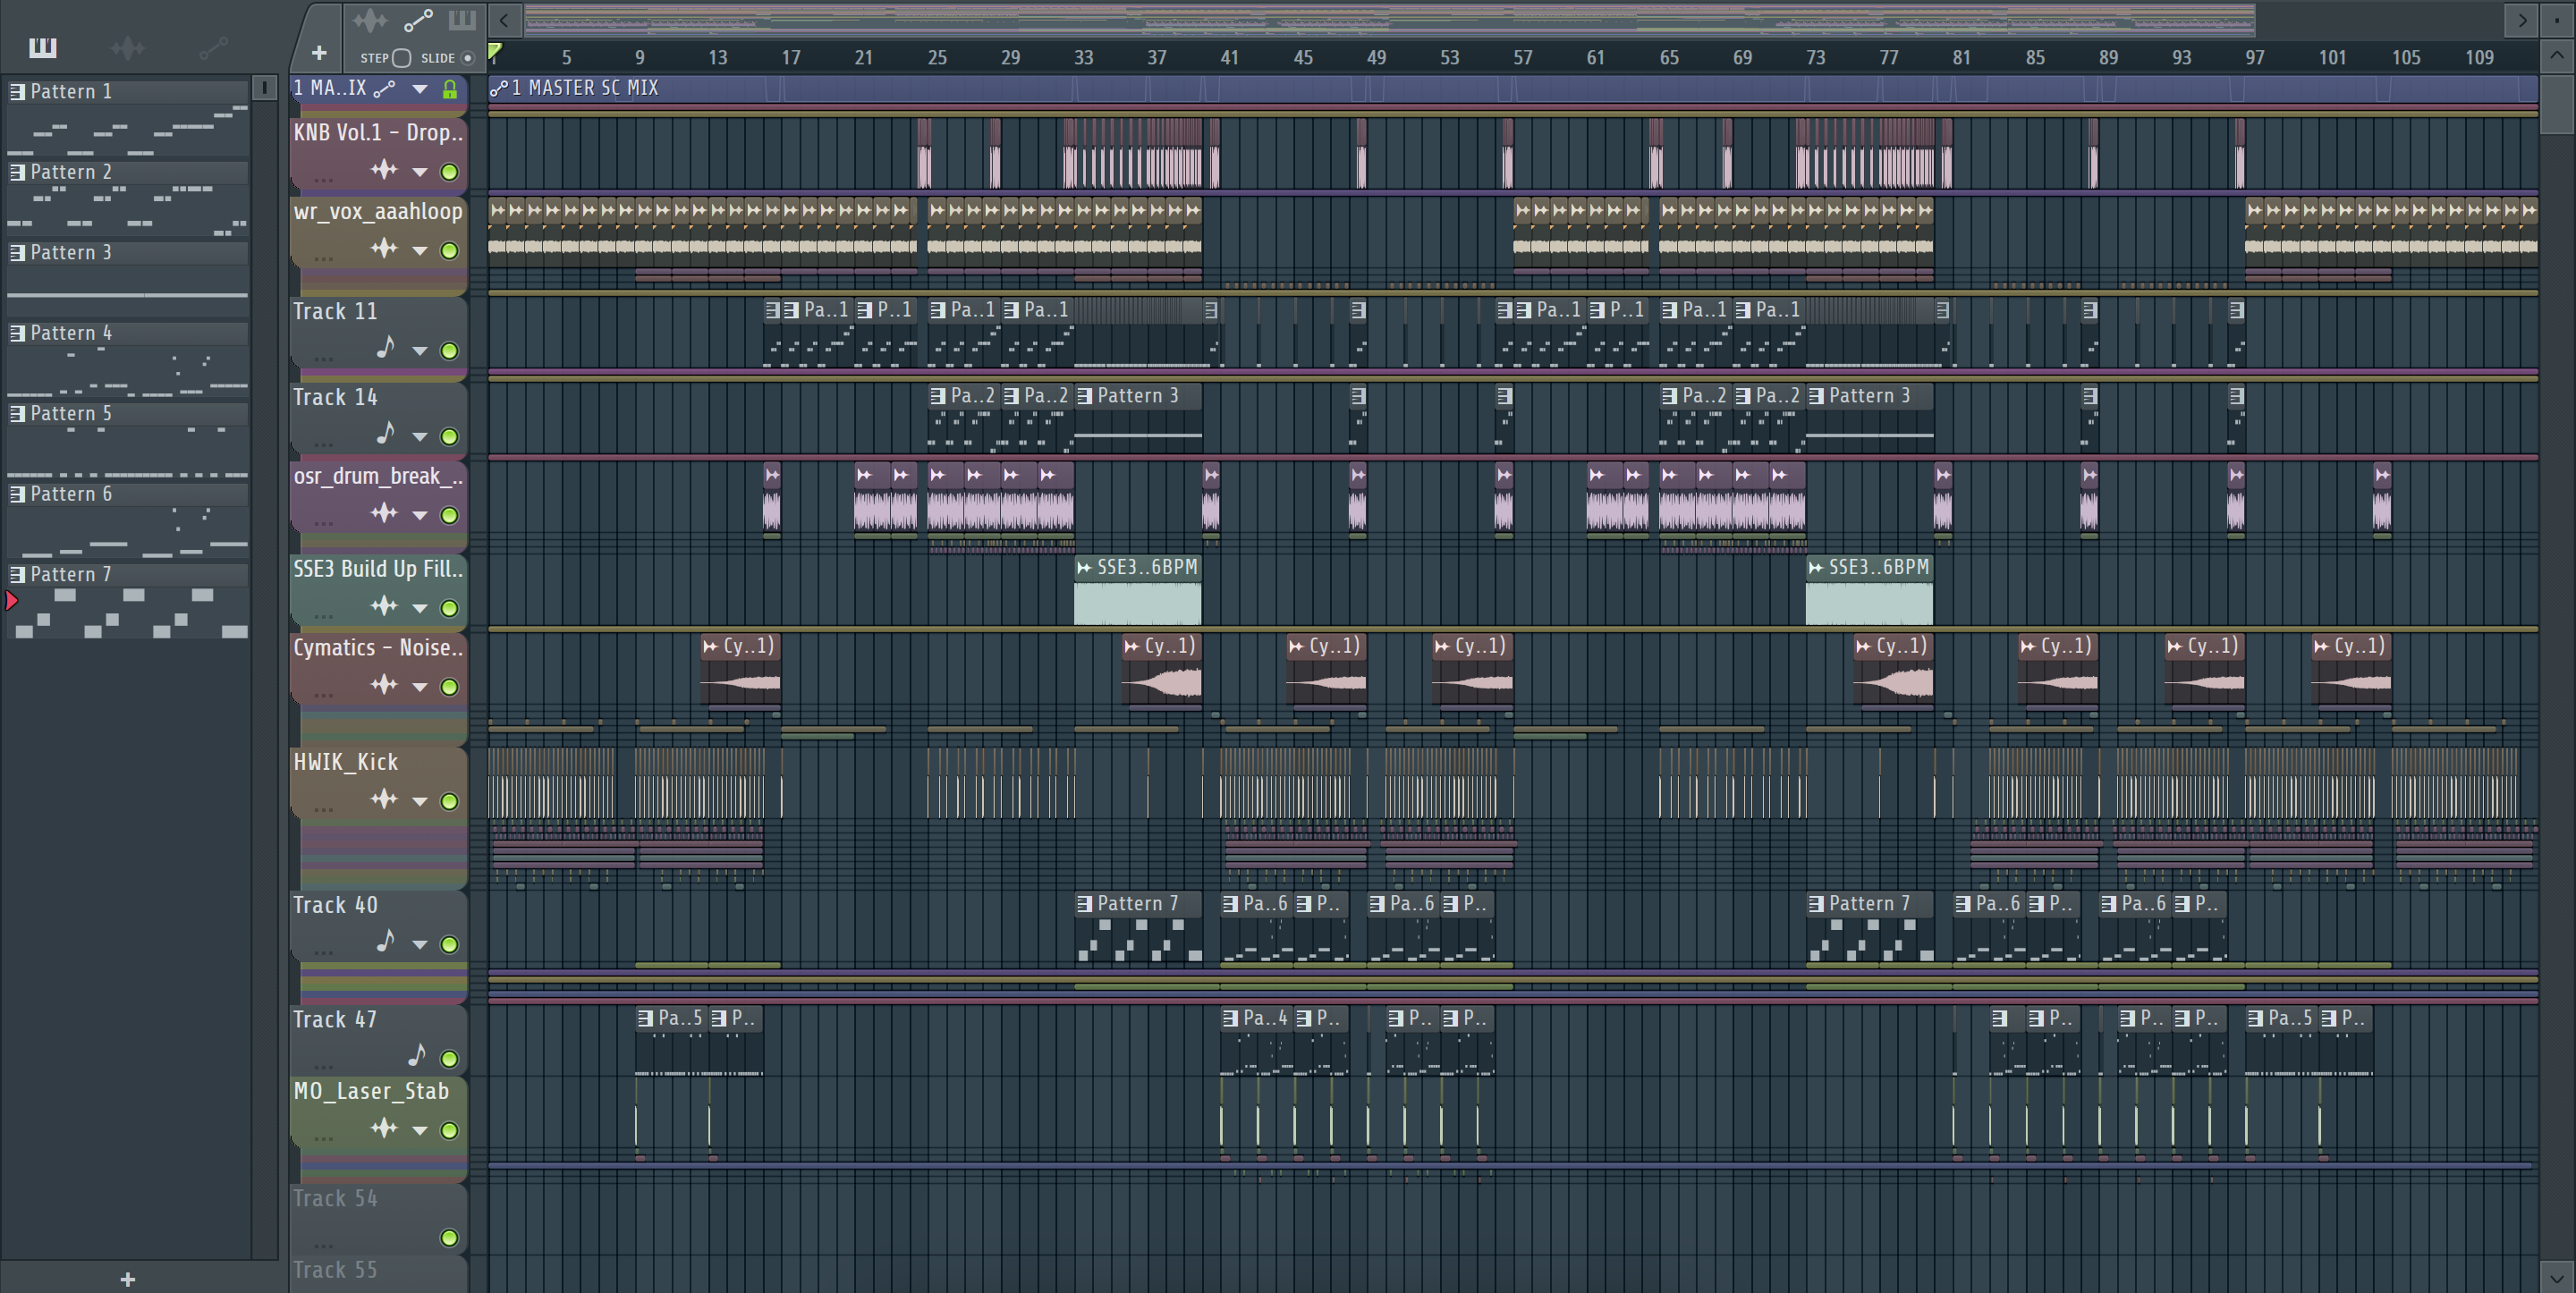This screenshot has width=2576, height=1293.
Task: Click the waveform icon on the osr_drum_break track
Action: coord(384,513)
